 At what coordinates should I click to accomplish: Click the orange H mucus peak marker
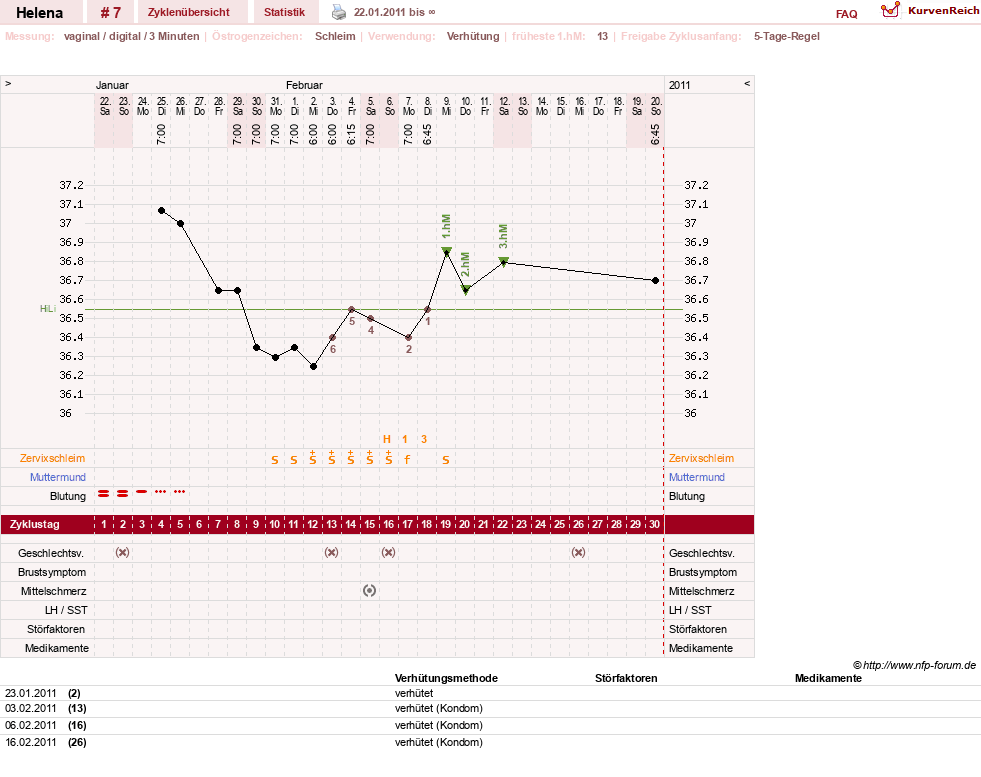387,439
